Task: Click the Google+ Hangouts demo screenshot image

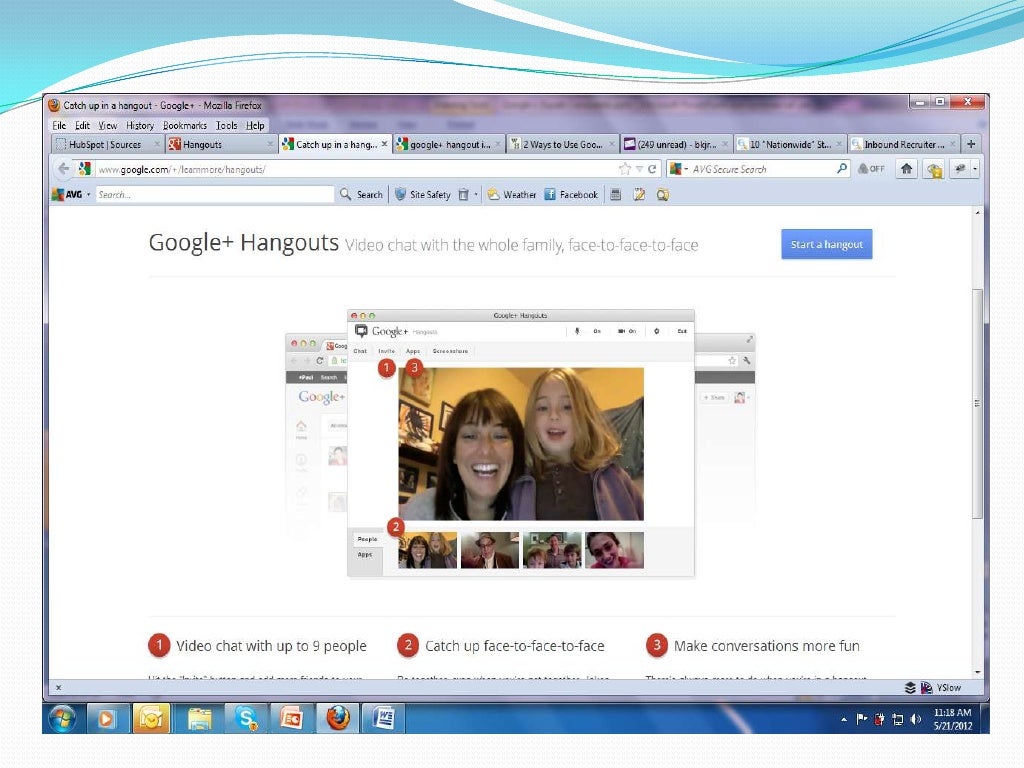Action: (x=520, y=443)
